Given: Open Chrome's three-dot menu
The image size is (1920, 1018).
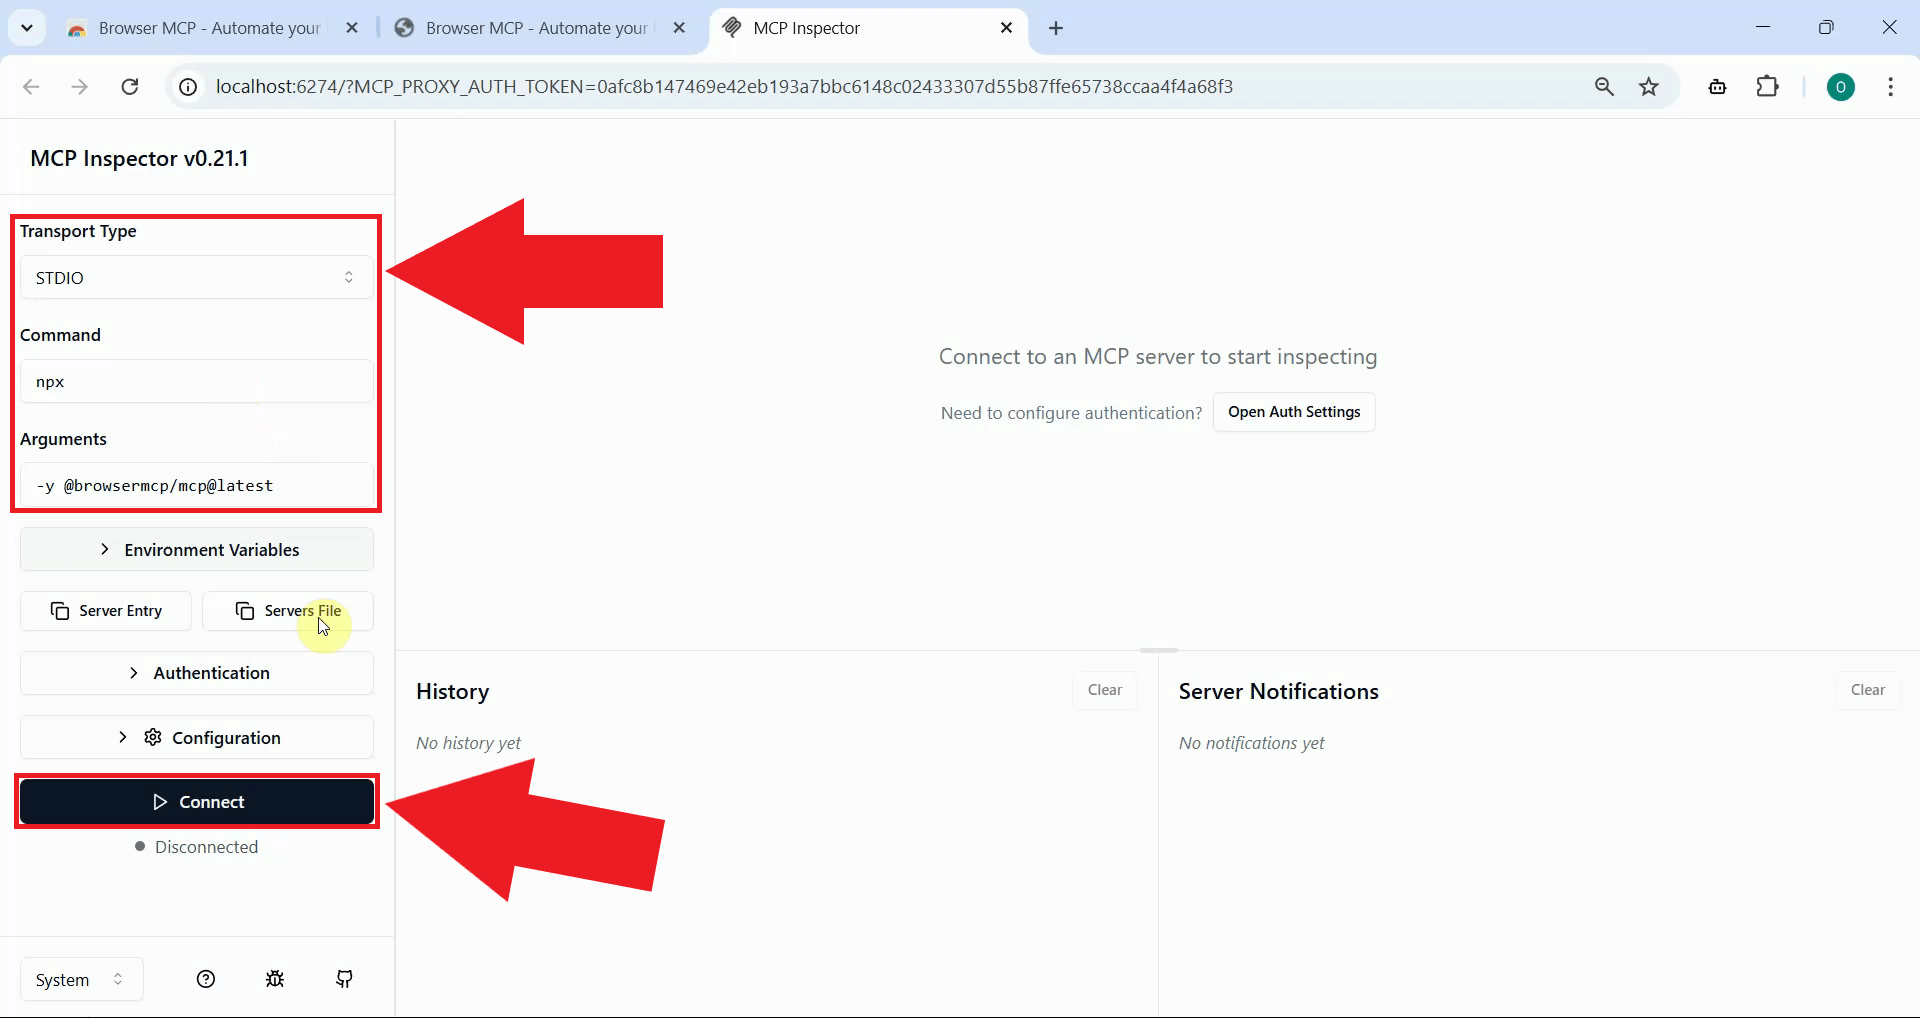Looking at the screenshot, I should tap(1891, 87).
